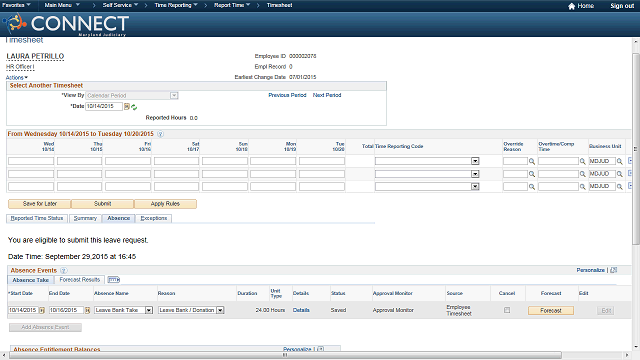Expand the Reason Leave Bank / Donation dropdown
The image size is (640, 360).
pyautogui.click(x=220, y=310)
